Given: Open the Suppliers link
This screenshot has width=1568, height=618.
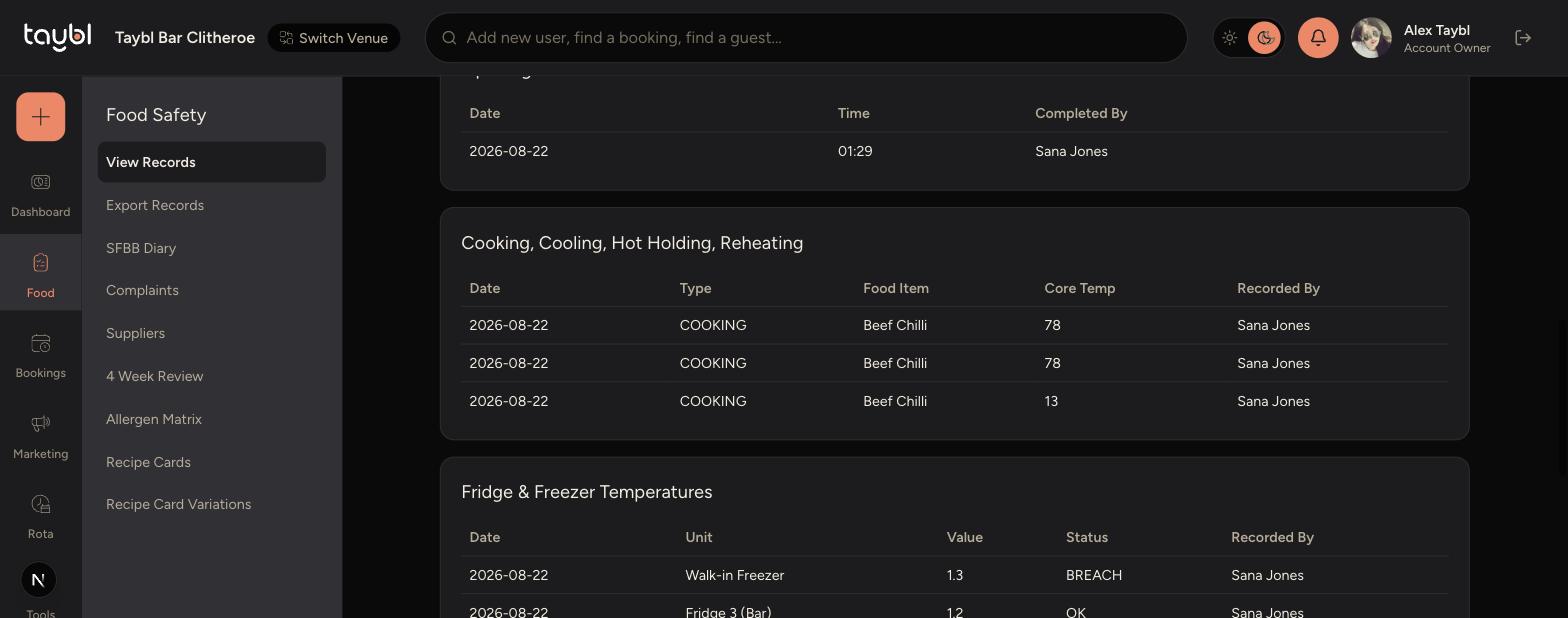Looking at the screenshot, I should tap(135, 333).
